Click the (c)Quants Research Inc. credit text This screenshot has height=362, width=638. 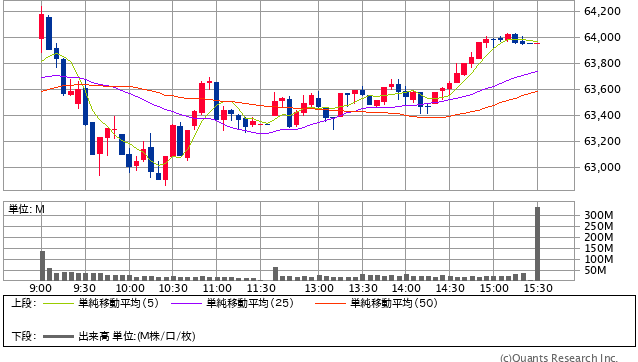tap(559, 358)
